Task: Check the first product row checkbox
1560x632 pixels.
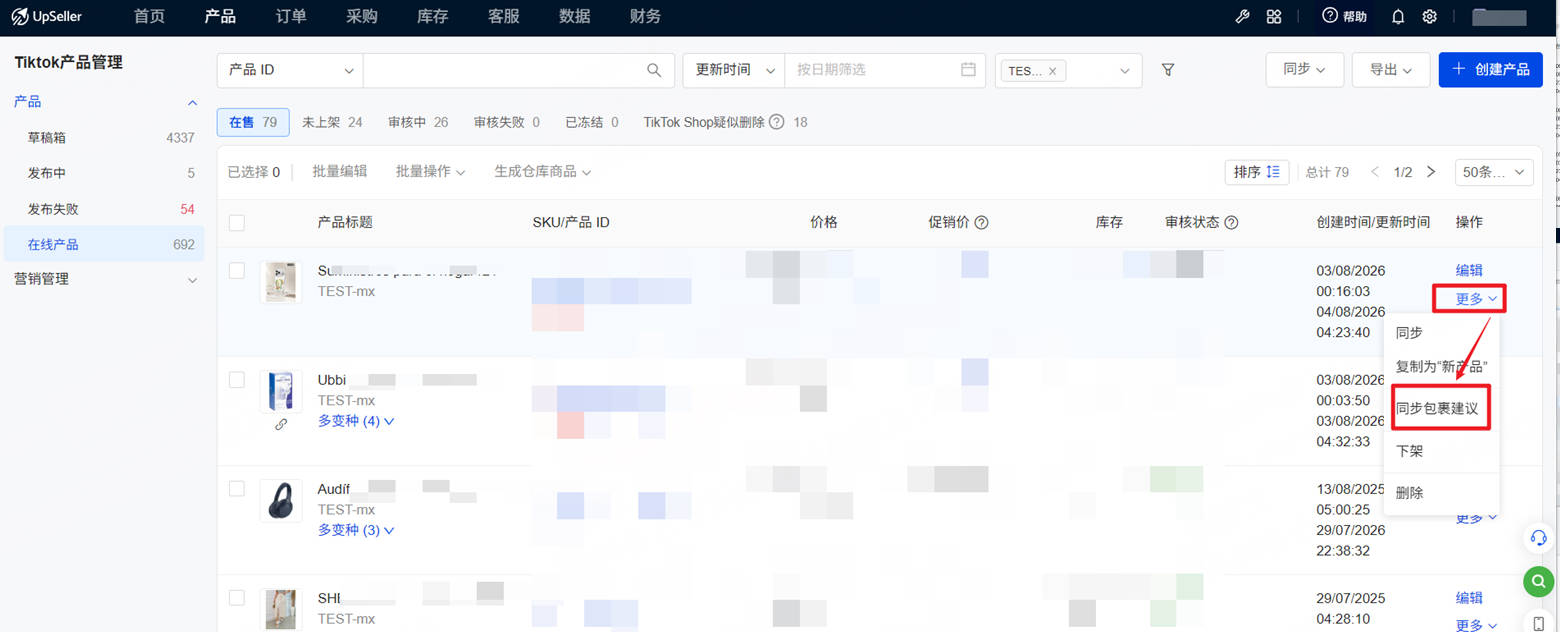Action: click(237, 270)
